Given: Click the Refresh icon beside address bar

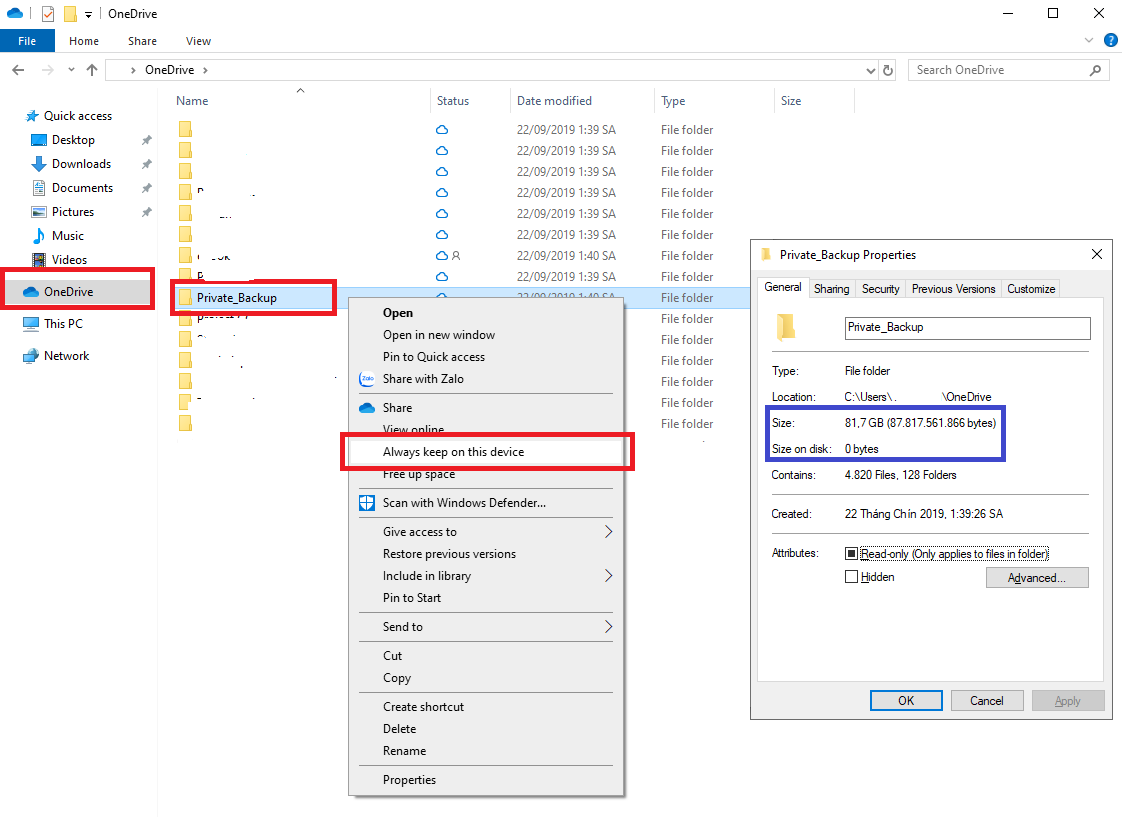Looking at the screenshot, I should click(x=888, y=70).
